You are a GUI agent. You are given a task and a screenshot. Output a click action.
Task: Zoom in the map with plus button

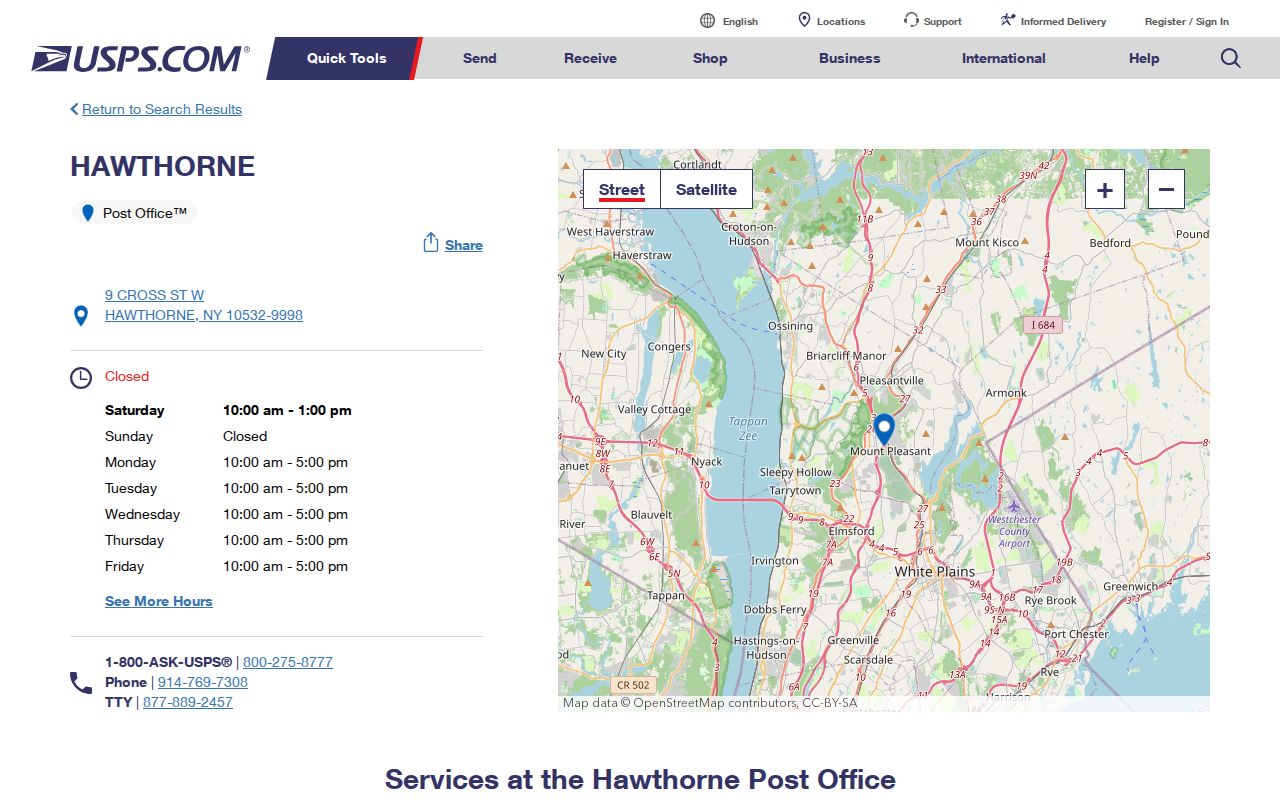point(1105,189)
